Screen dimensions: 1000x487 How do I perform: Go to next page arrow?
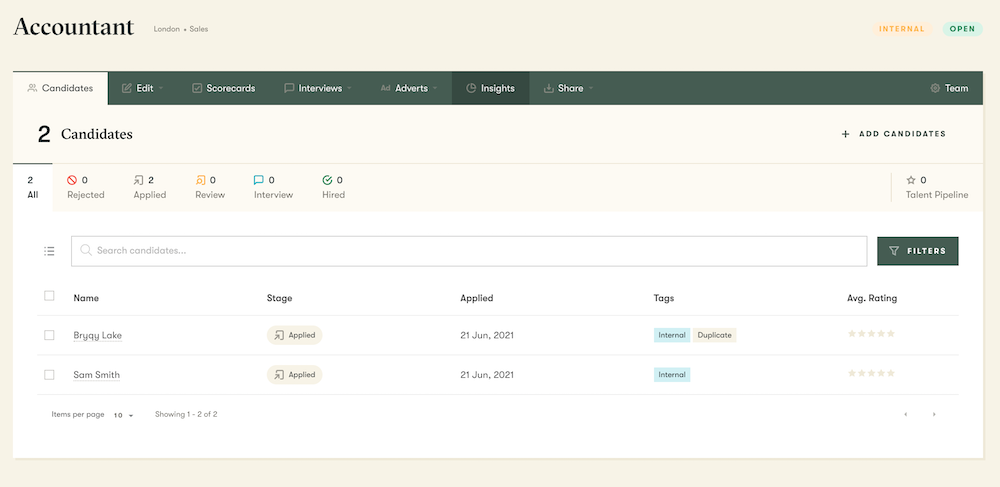[934, 414]
